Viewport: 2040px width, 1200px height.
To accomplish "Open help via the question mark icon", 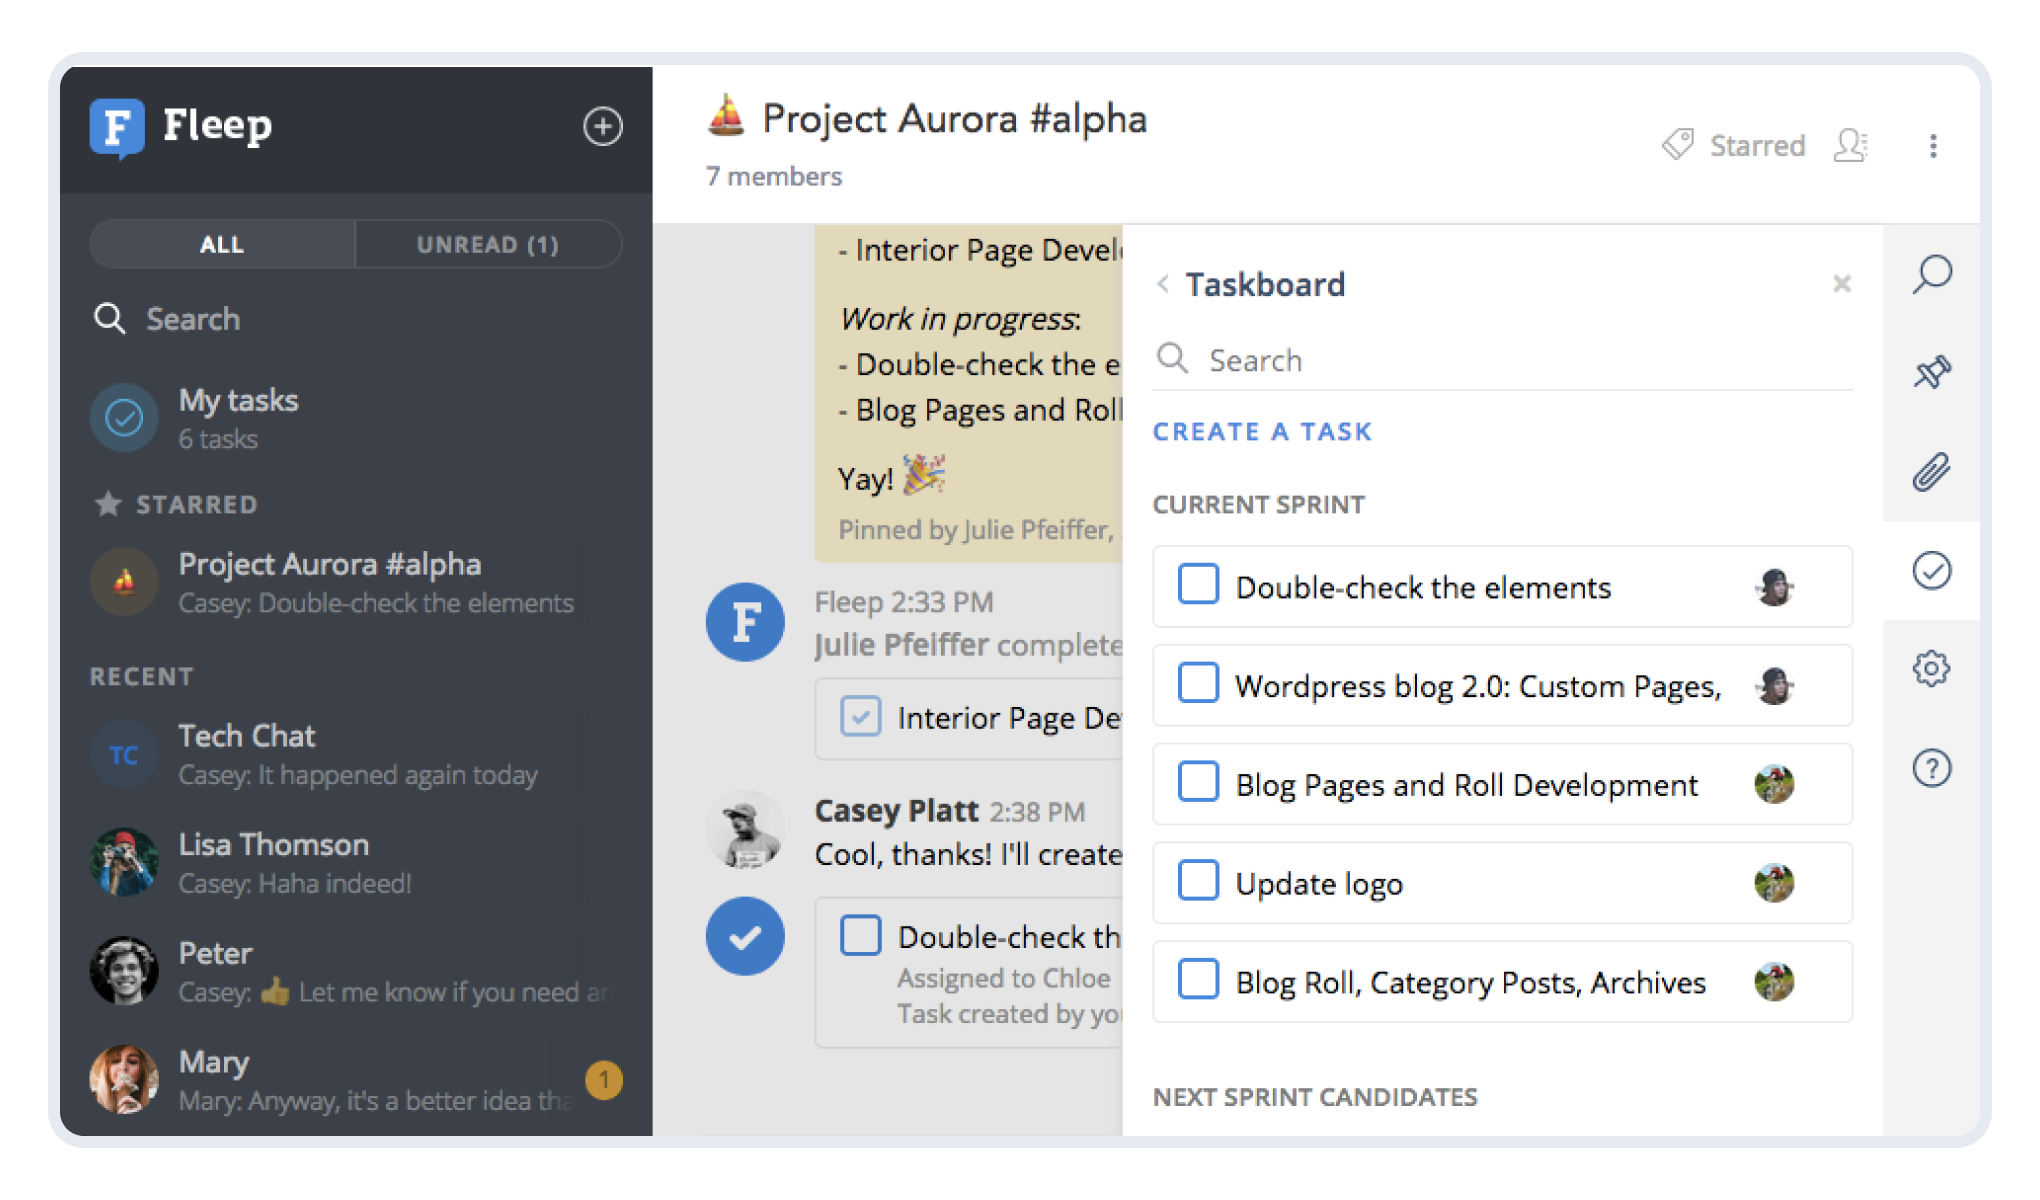I will (1931, 767).
